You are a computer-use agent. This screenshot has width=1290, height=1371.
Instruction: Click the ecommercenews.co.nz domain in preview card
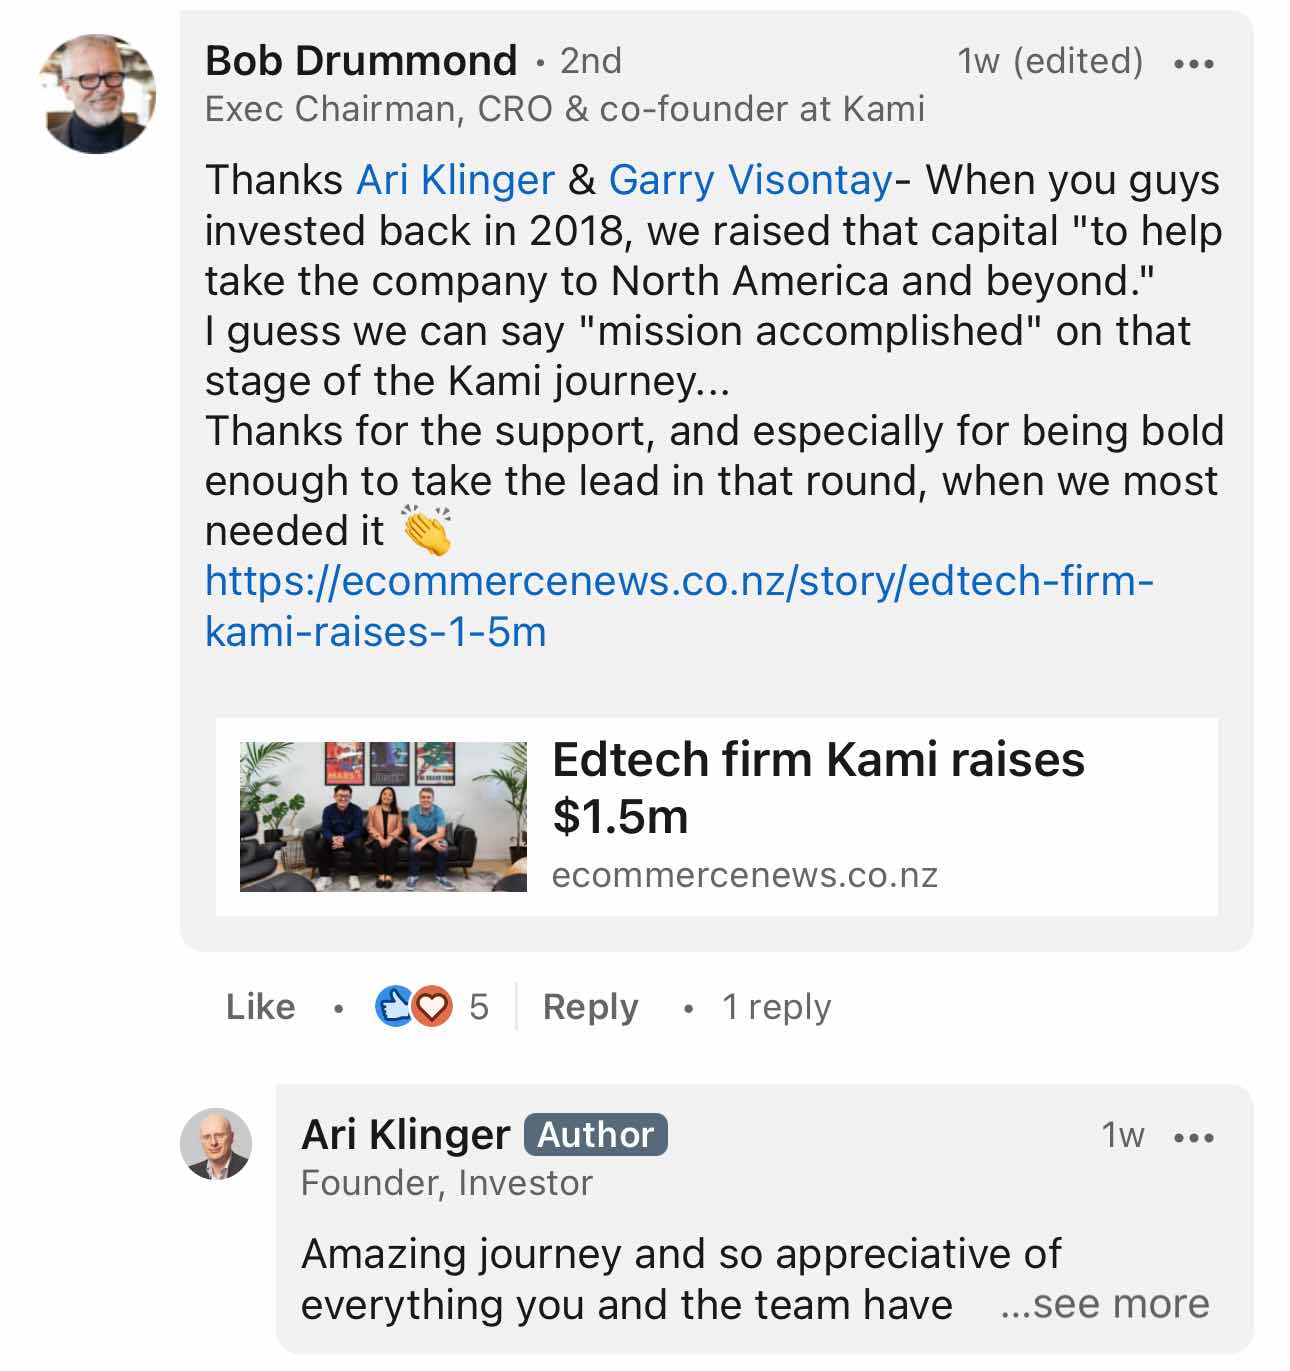click(x=744, y=876)
